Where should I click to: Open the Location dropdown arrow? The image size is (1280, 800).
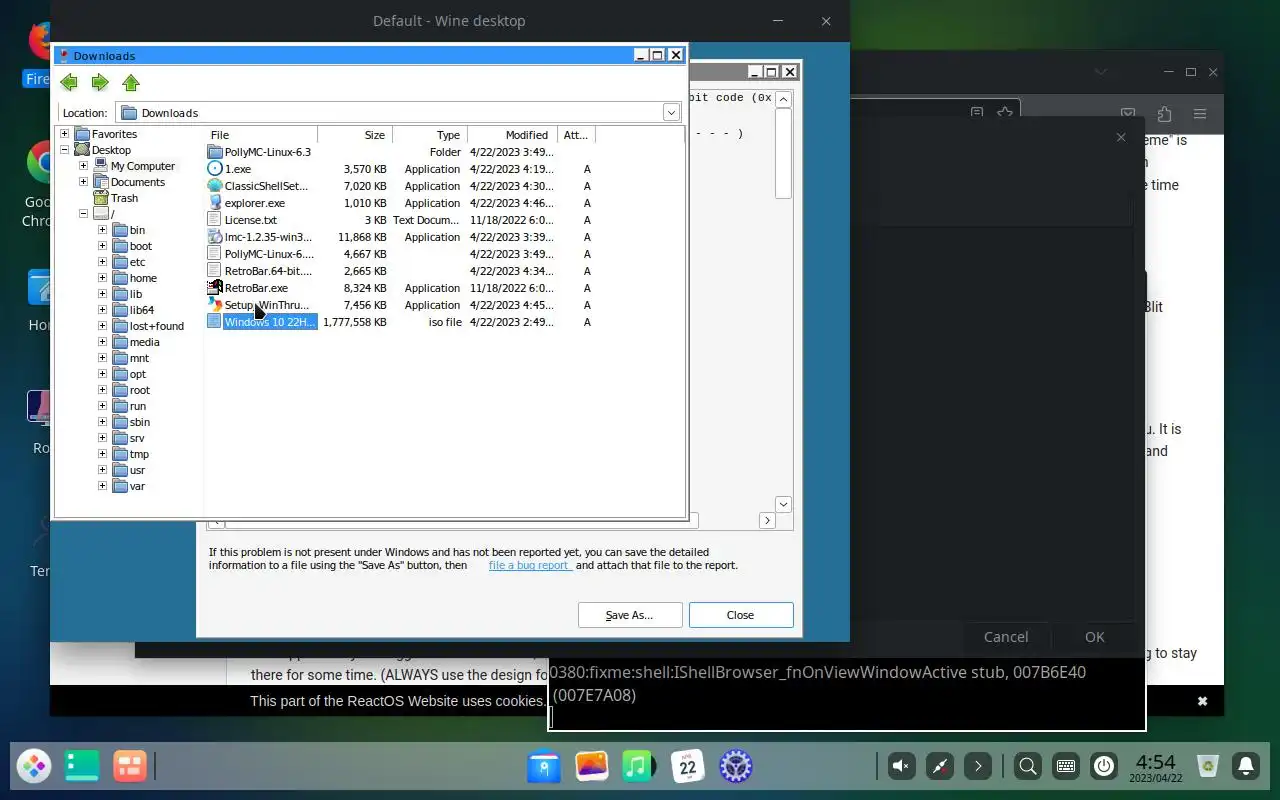(x=672, y=113)
